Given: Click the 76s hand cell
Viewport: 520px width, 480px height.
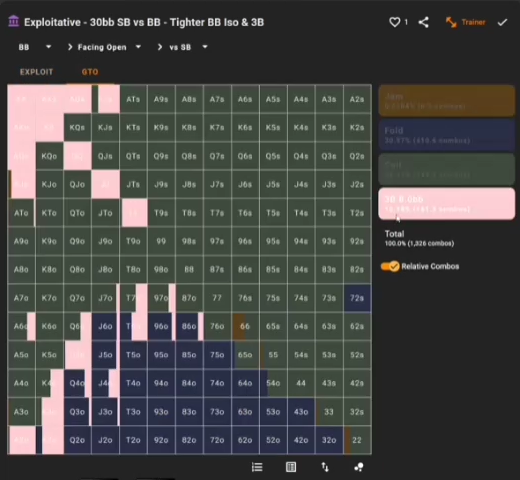Looking at the screenshot, I should click(245, 298).
